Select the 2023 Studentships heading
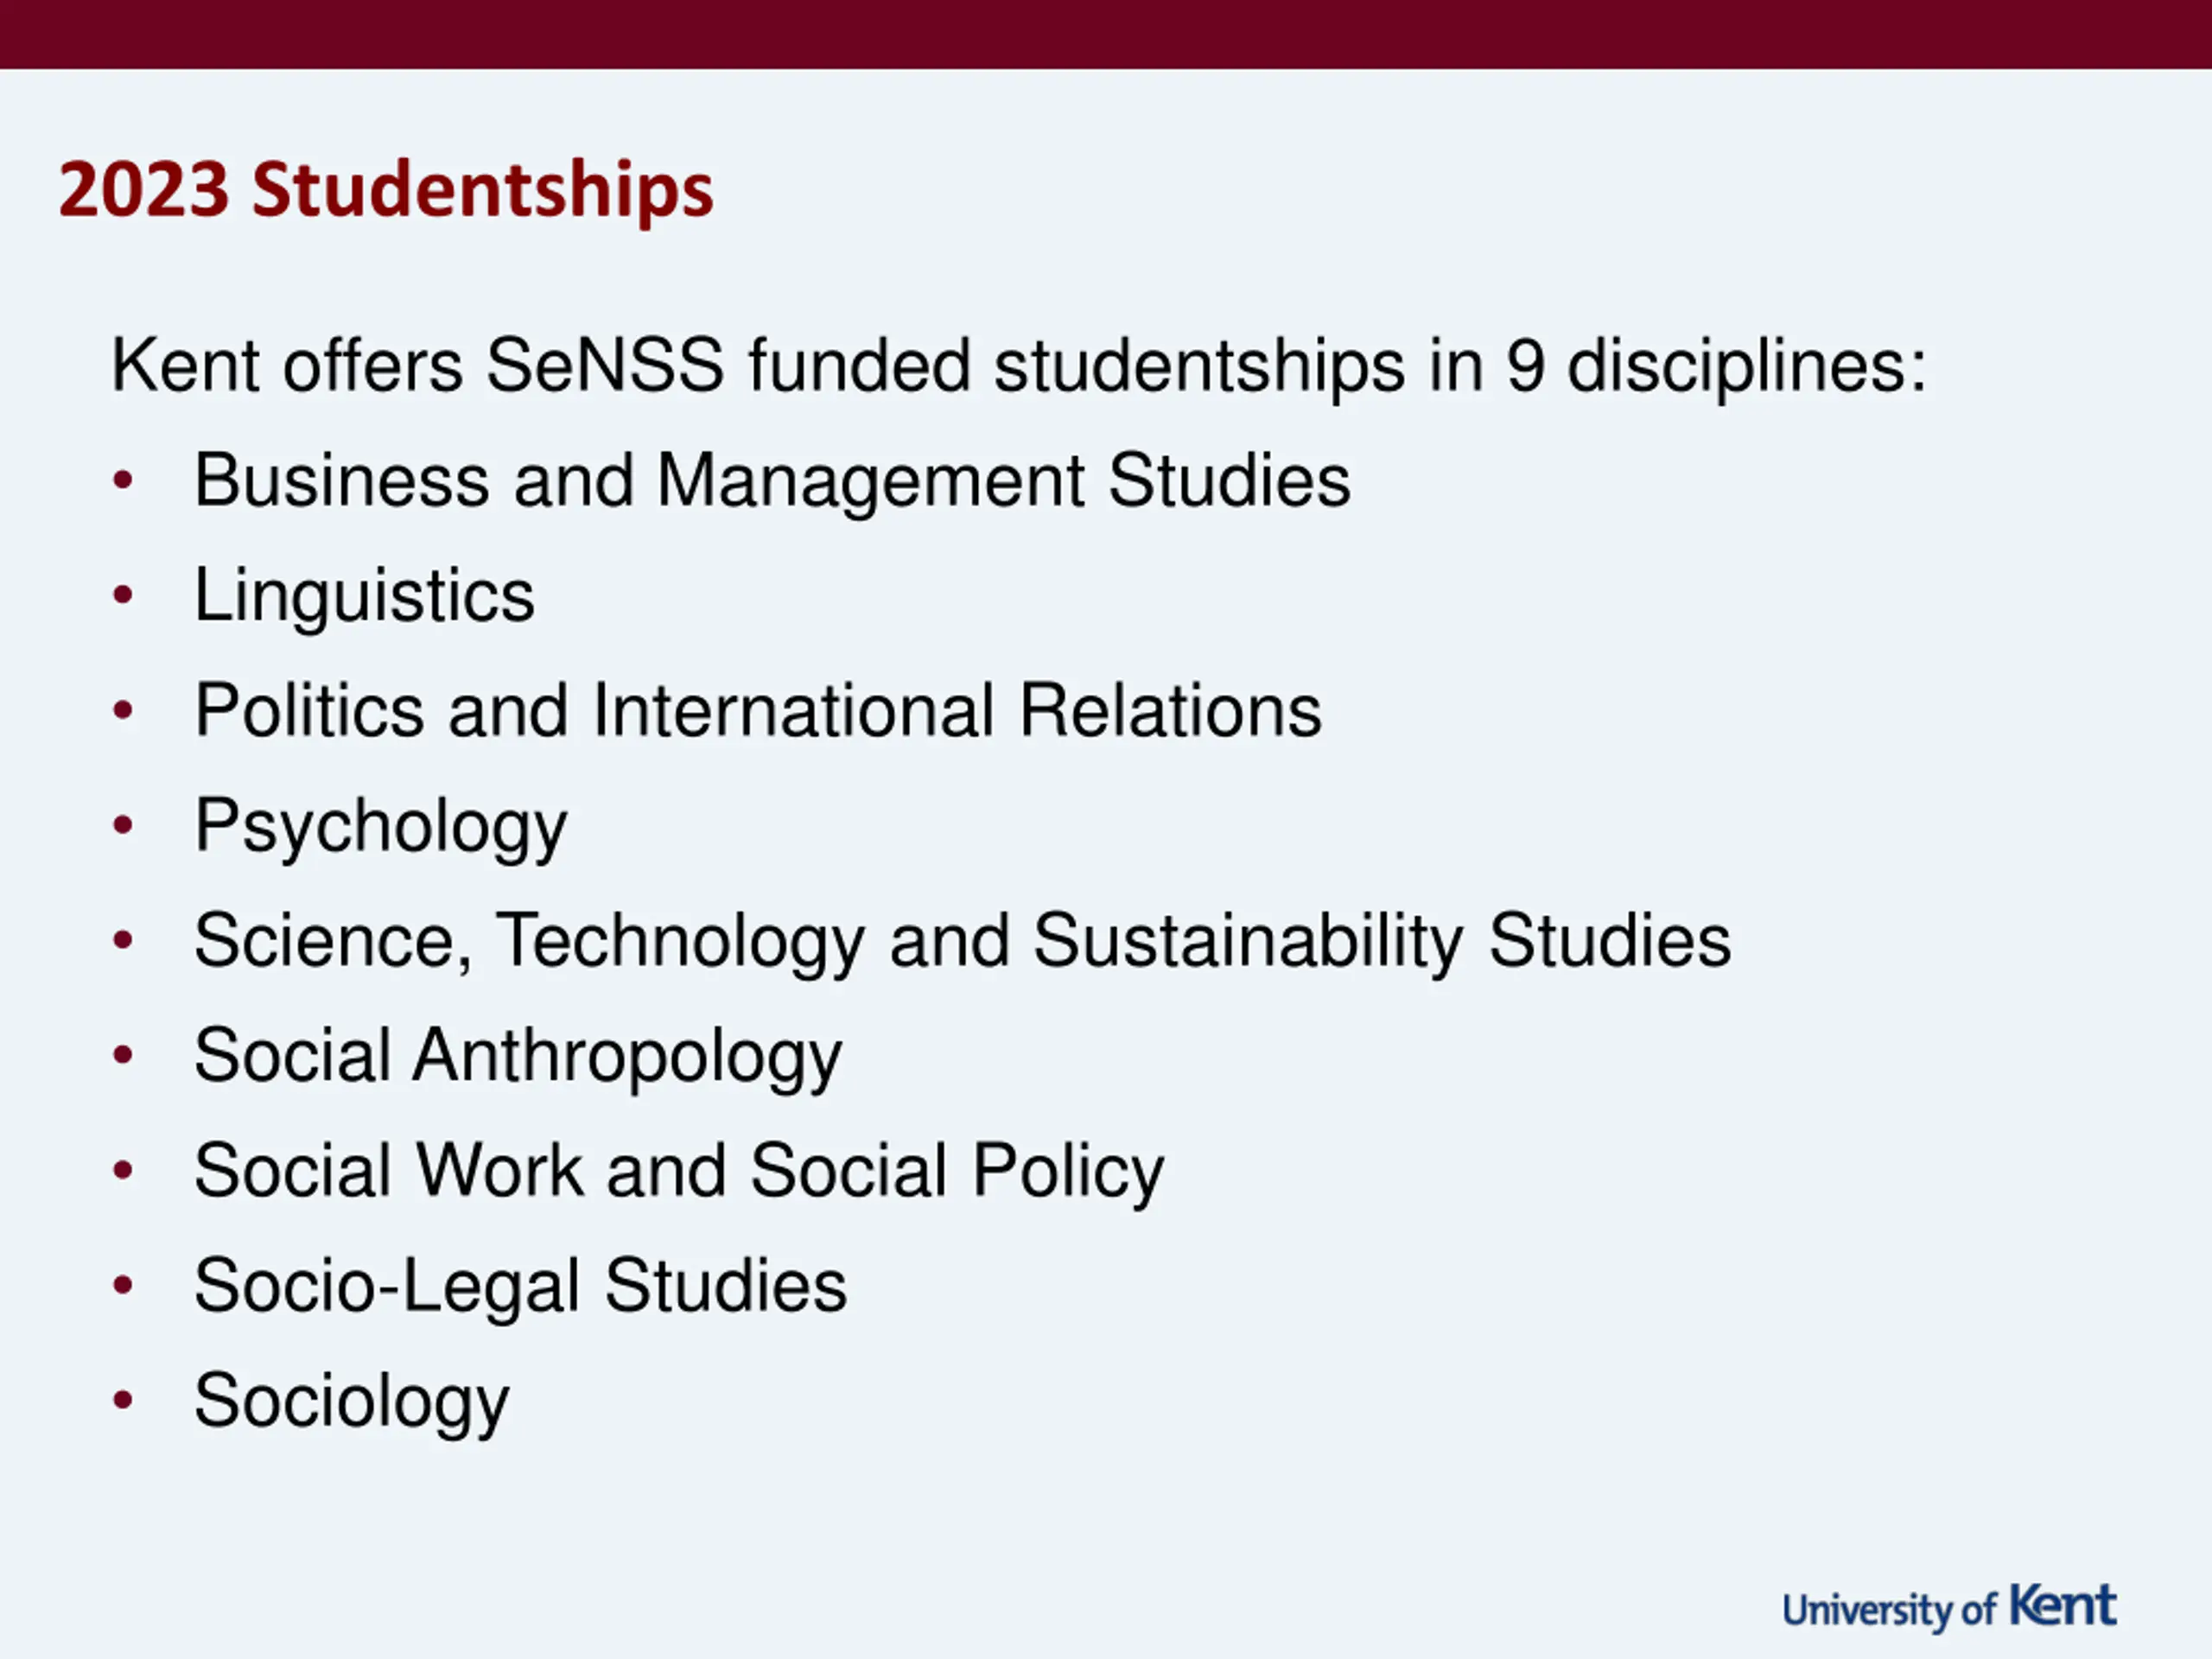 pyautogui.click(x=386, y=189)
